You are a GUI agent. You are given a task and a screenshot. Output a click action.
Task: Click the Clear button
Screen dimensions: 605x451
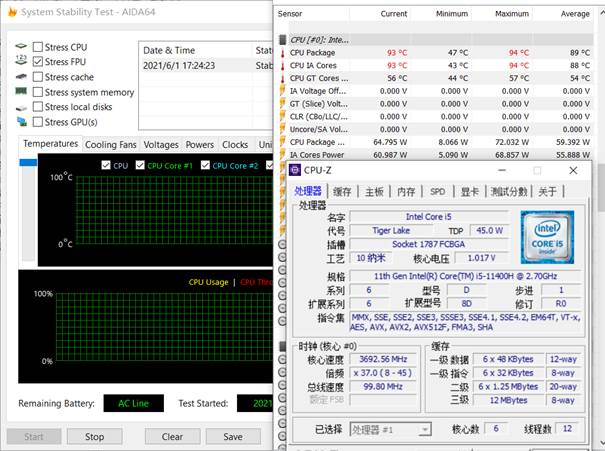point(172,437)
